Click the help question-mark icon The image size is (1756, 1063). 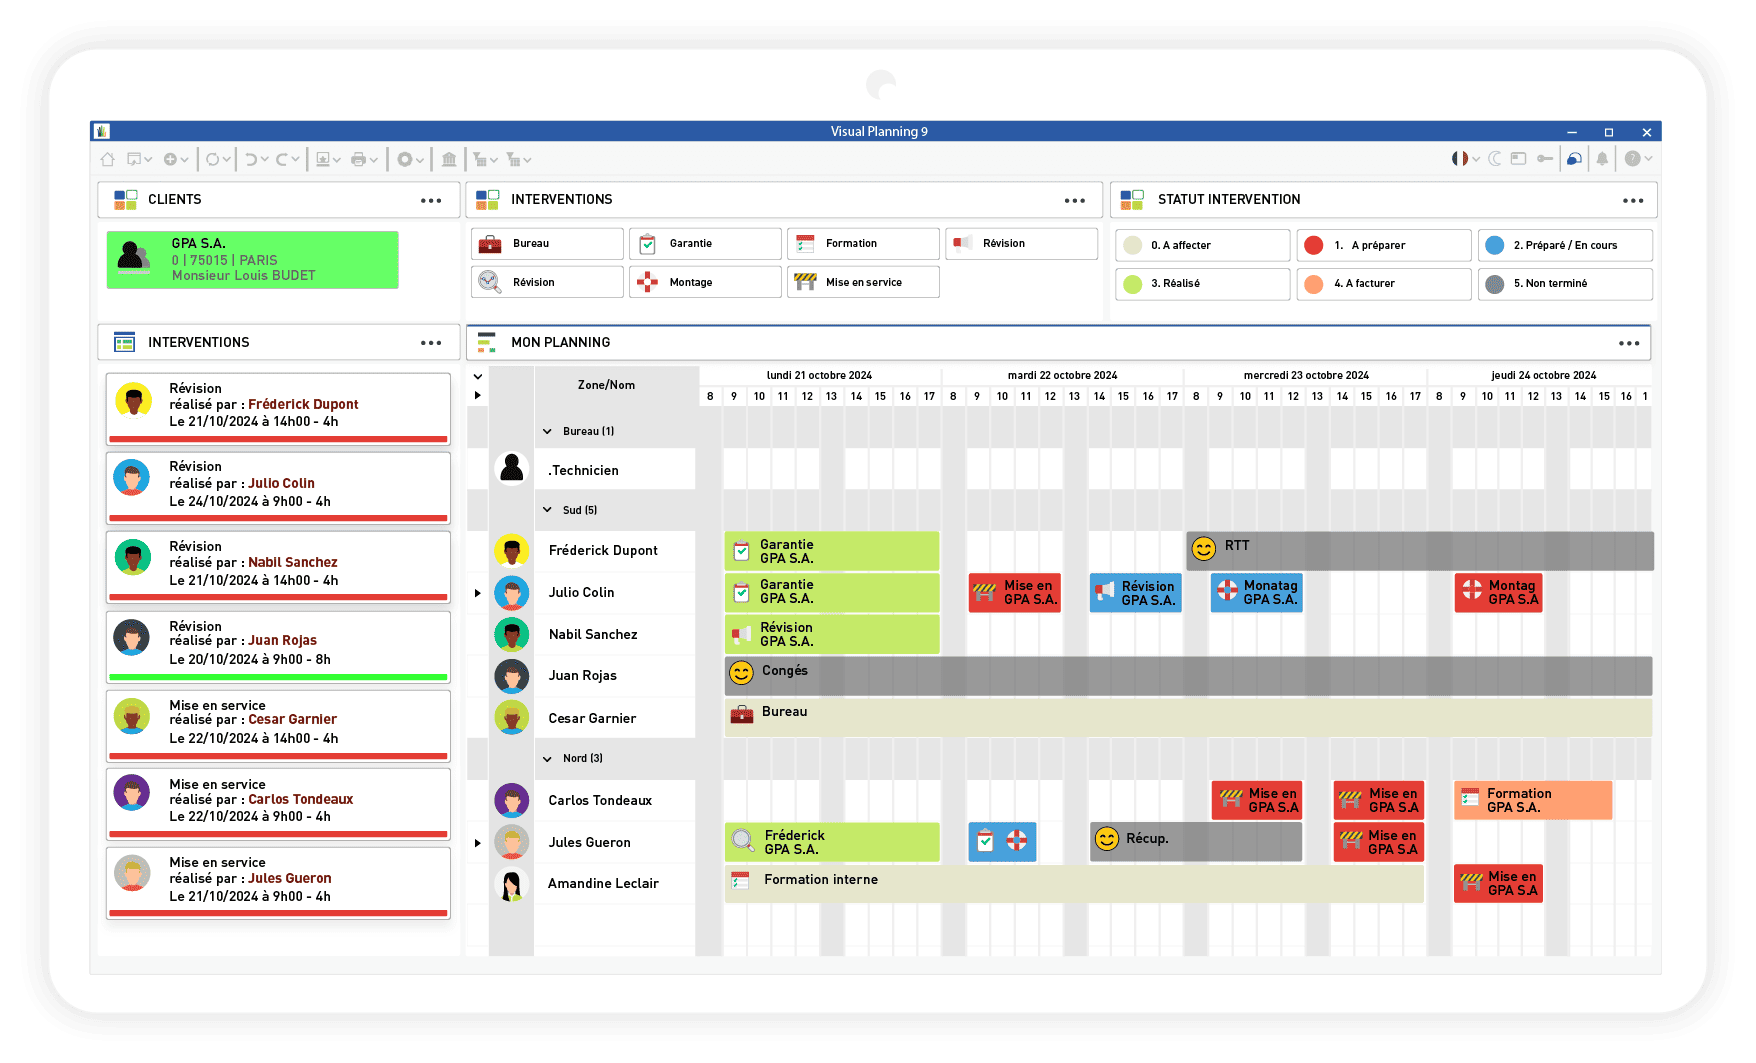click(x=1633, y=158)
